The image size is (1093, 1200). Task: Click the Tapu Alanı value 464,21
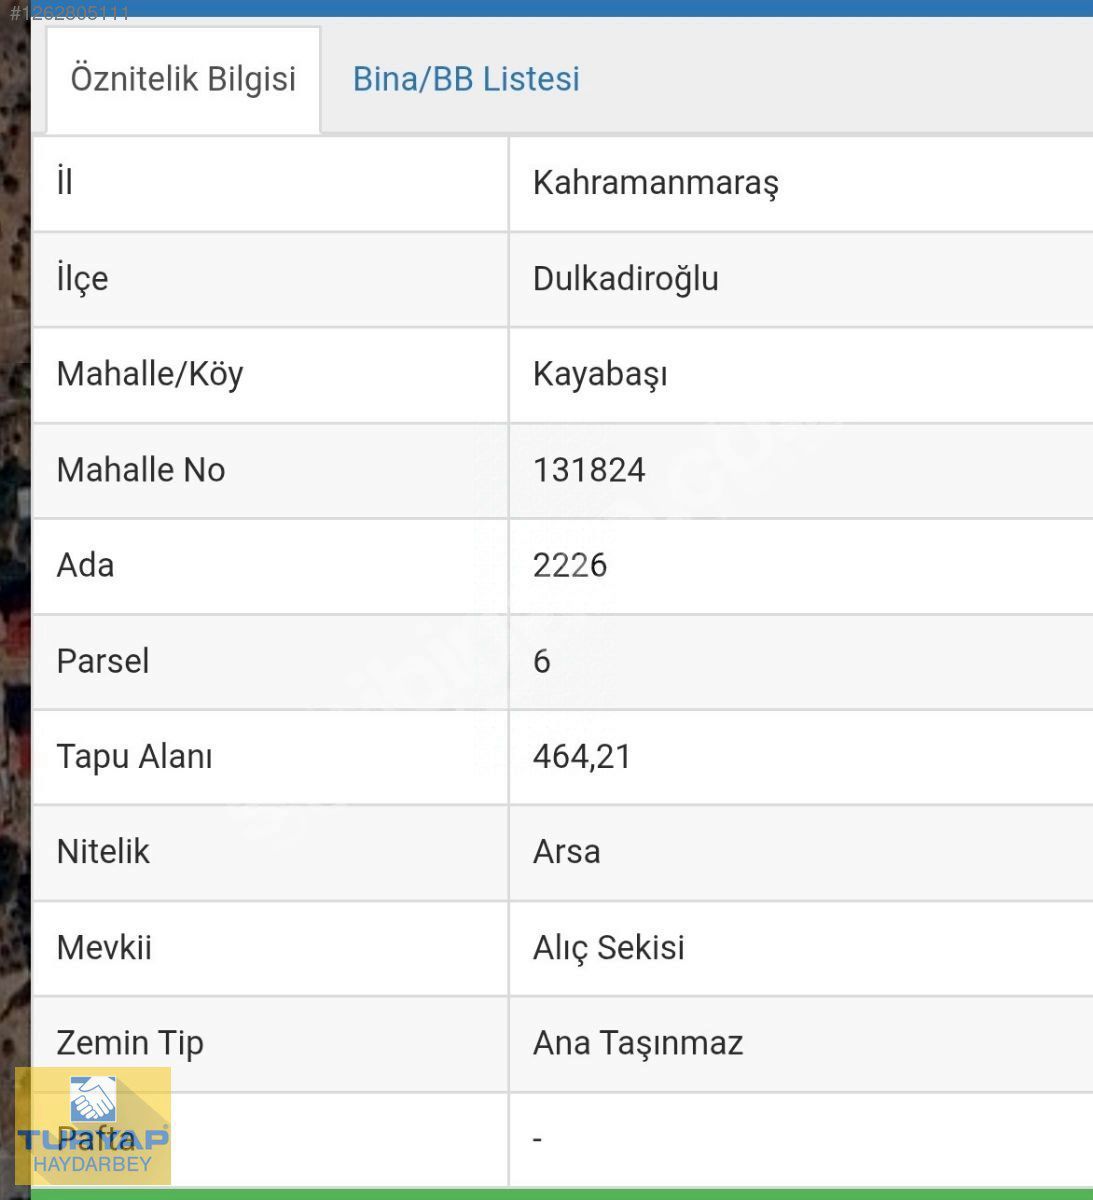pyautogui.click(x=582, y=757)
